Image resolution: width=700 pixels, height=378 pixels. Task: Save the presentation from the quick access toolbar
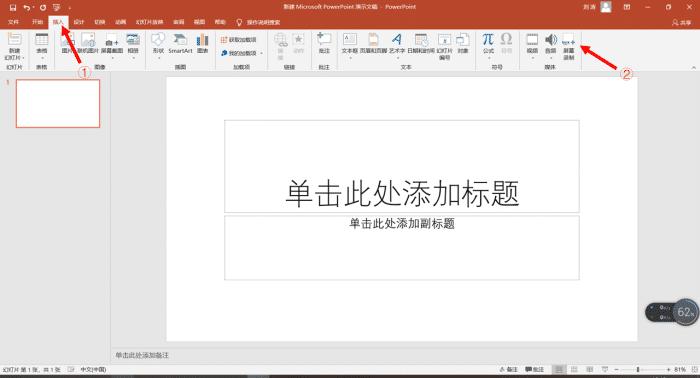[x=12, y=8]
